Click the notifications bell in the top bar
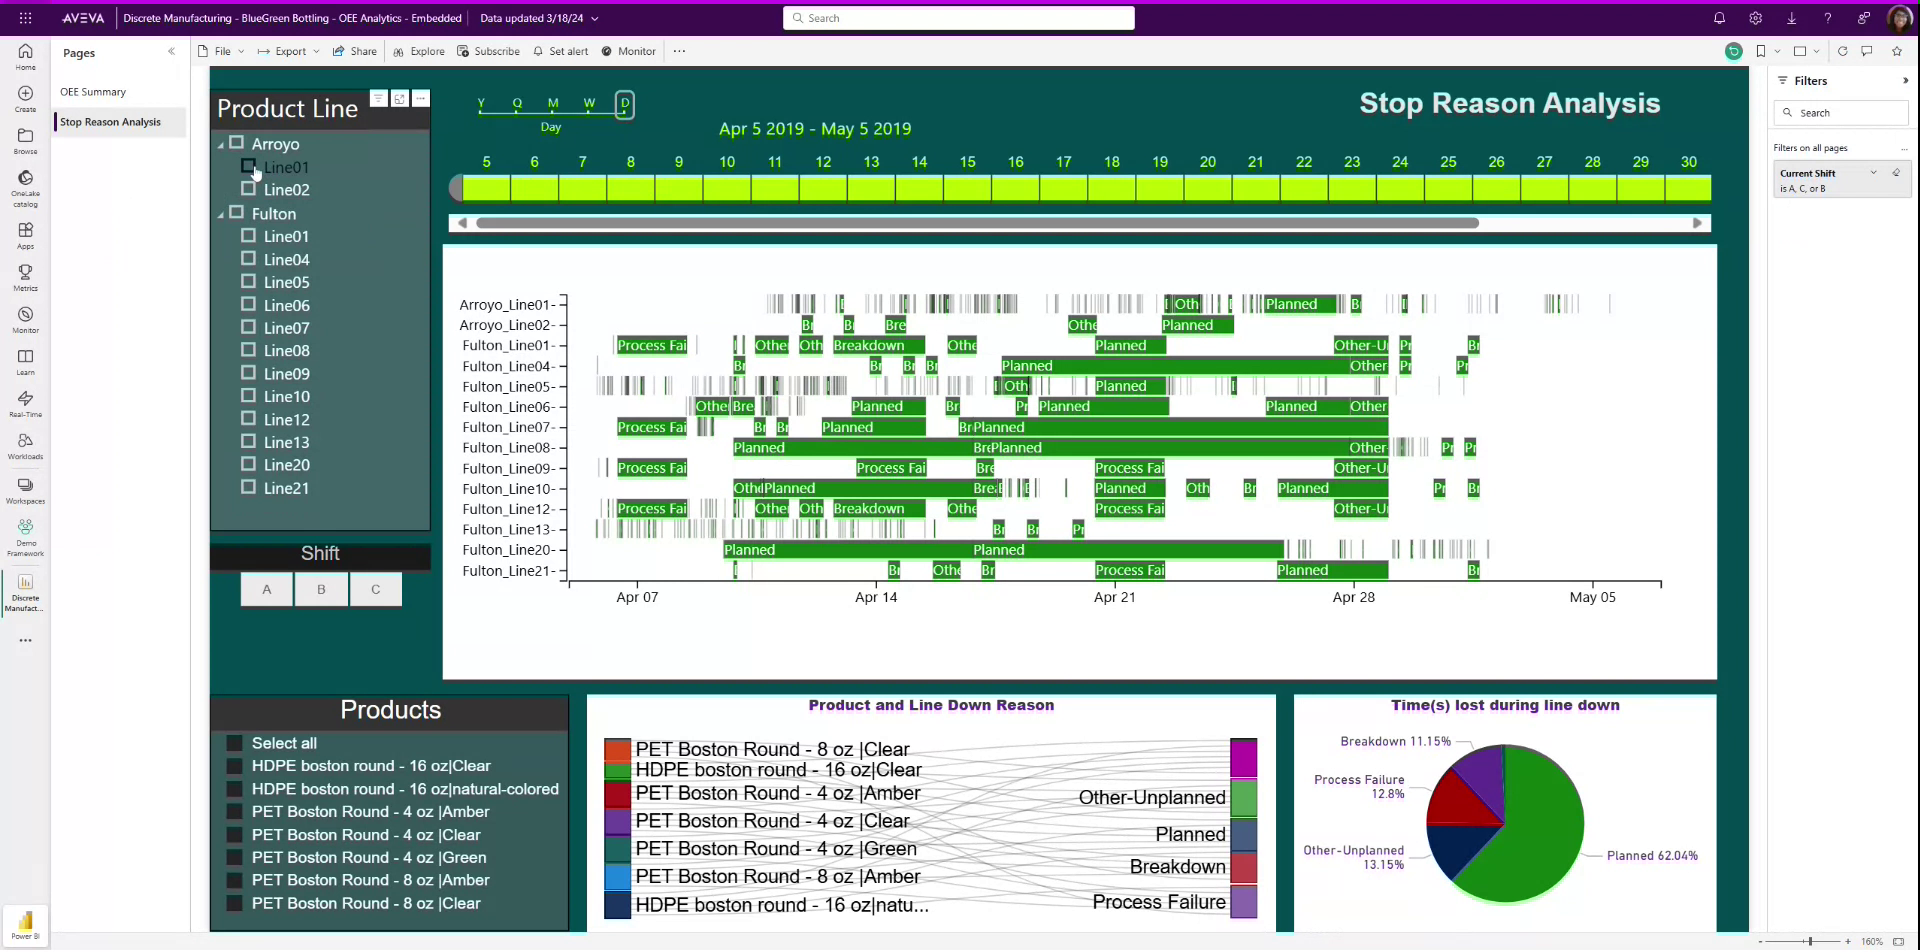The width and height of the screenshot is (1920, 952). pos(1719,18)
